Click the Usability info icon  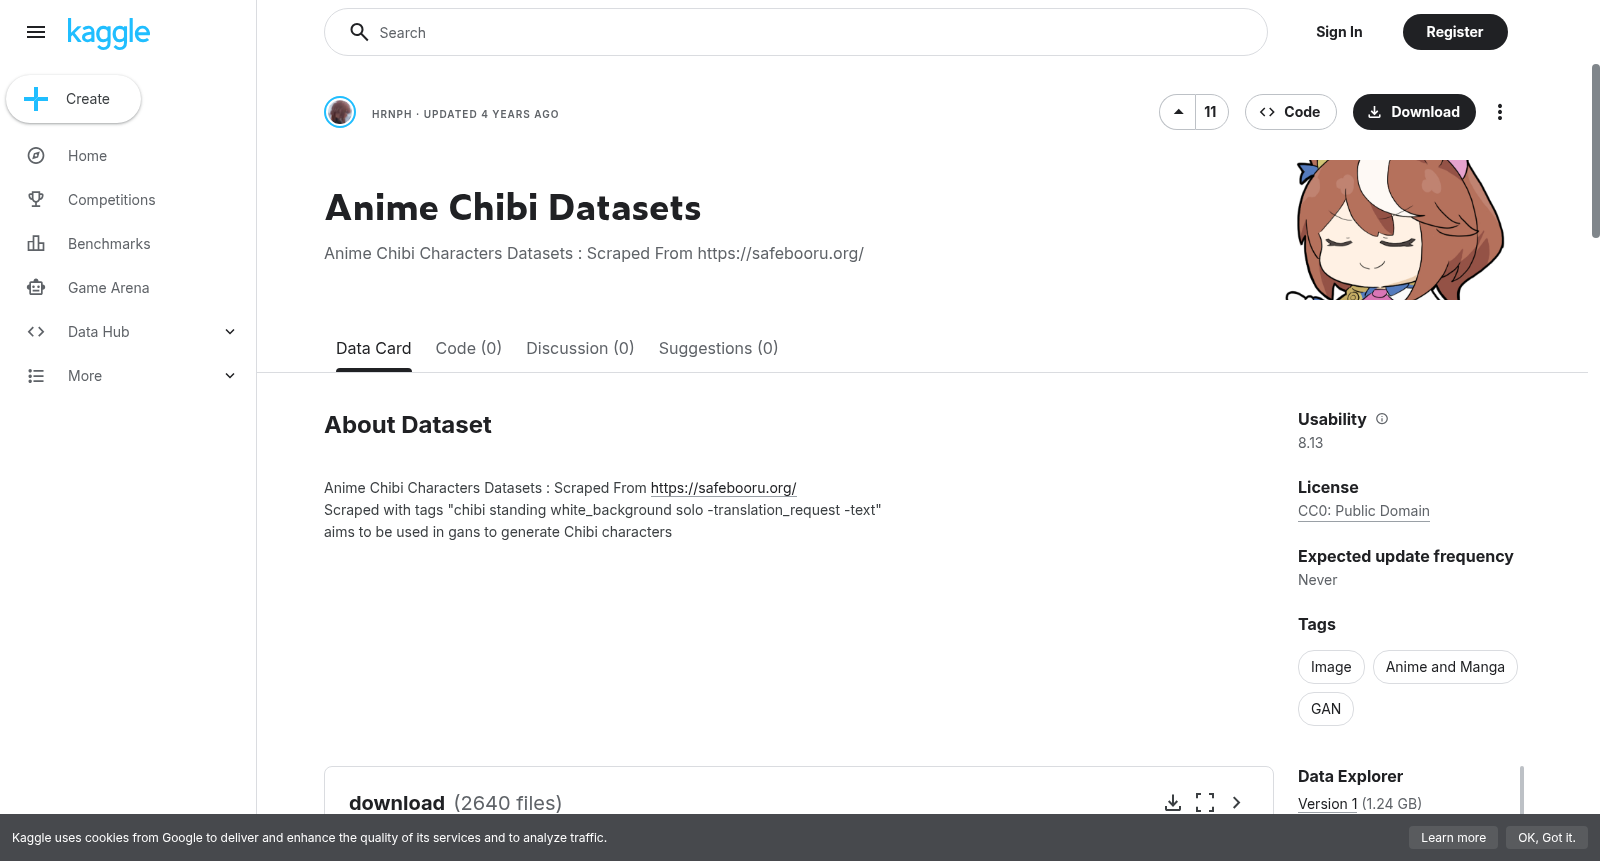point(1382,419)
